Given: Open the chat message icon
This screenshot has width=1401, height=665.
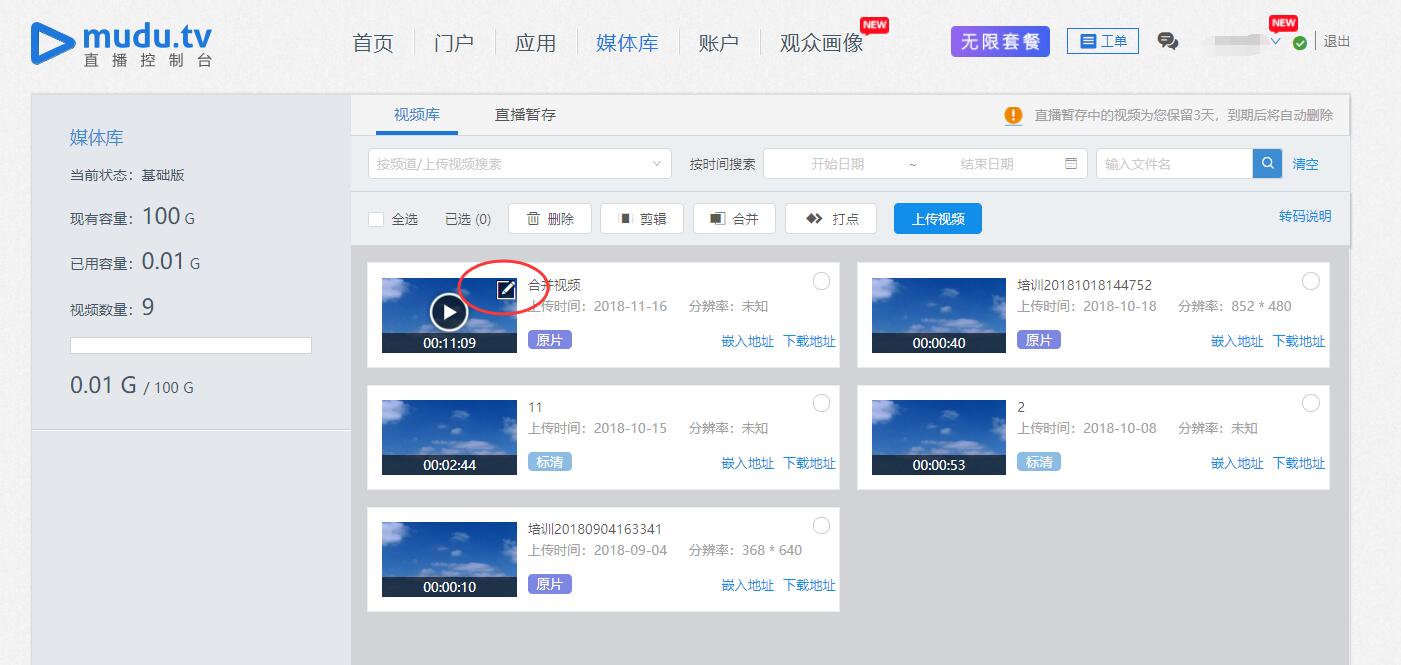Looking at the screenshot, I should point(1167,41).
